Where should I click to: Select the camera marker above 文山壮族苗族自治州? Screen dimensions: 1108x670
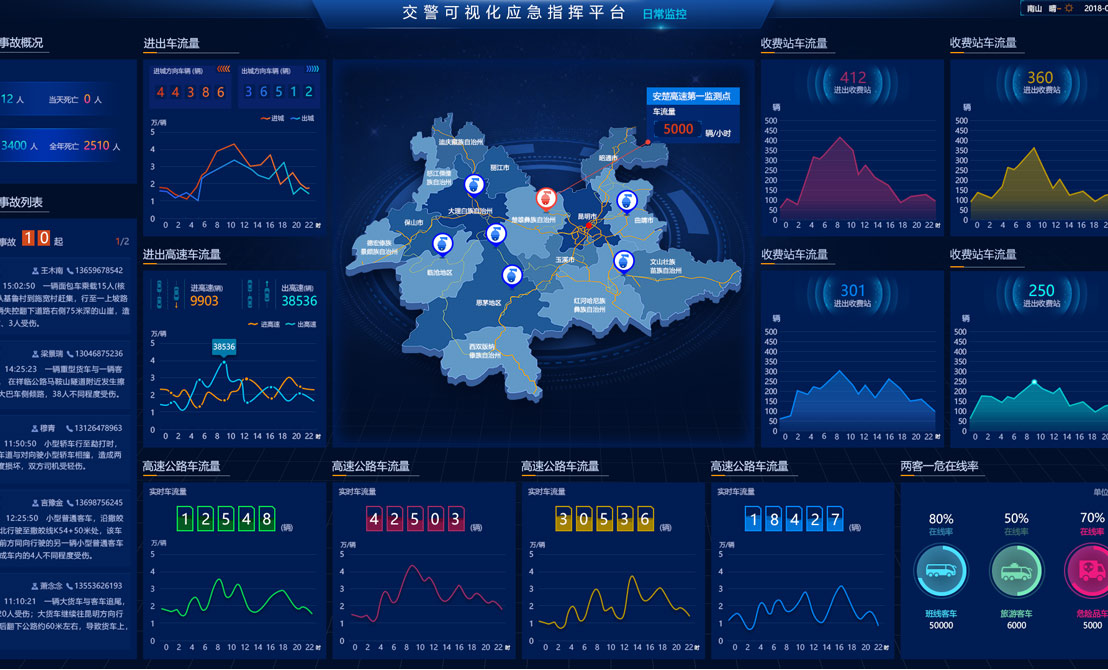[x=624, y=261]
